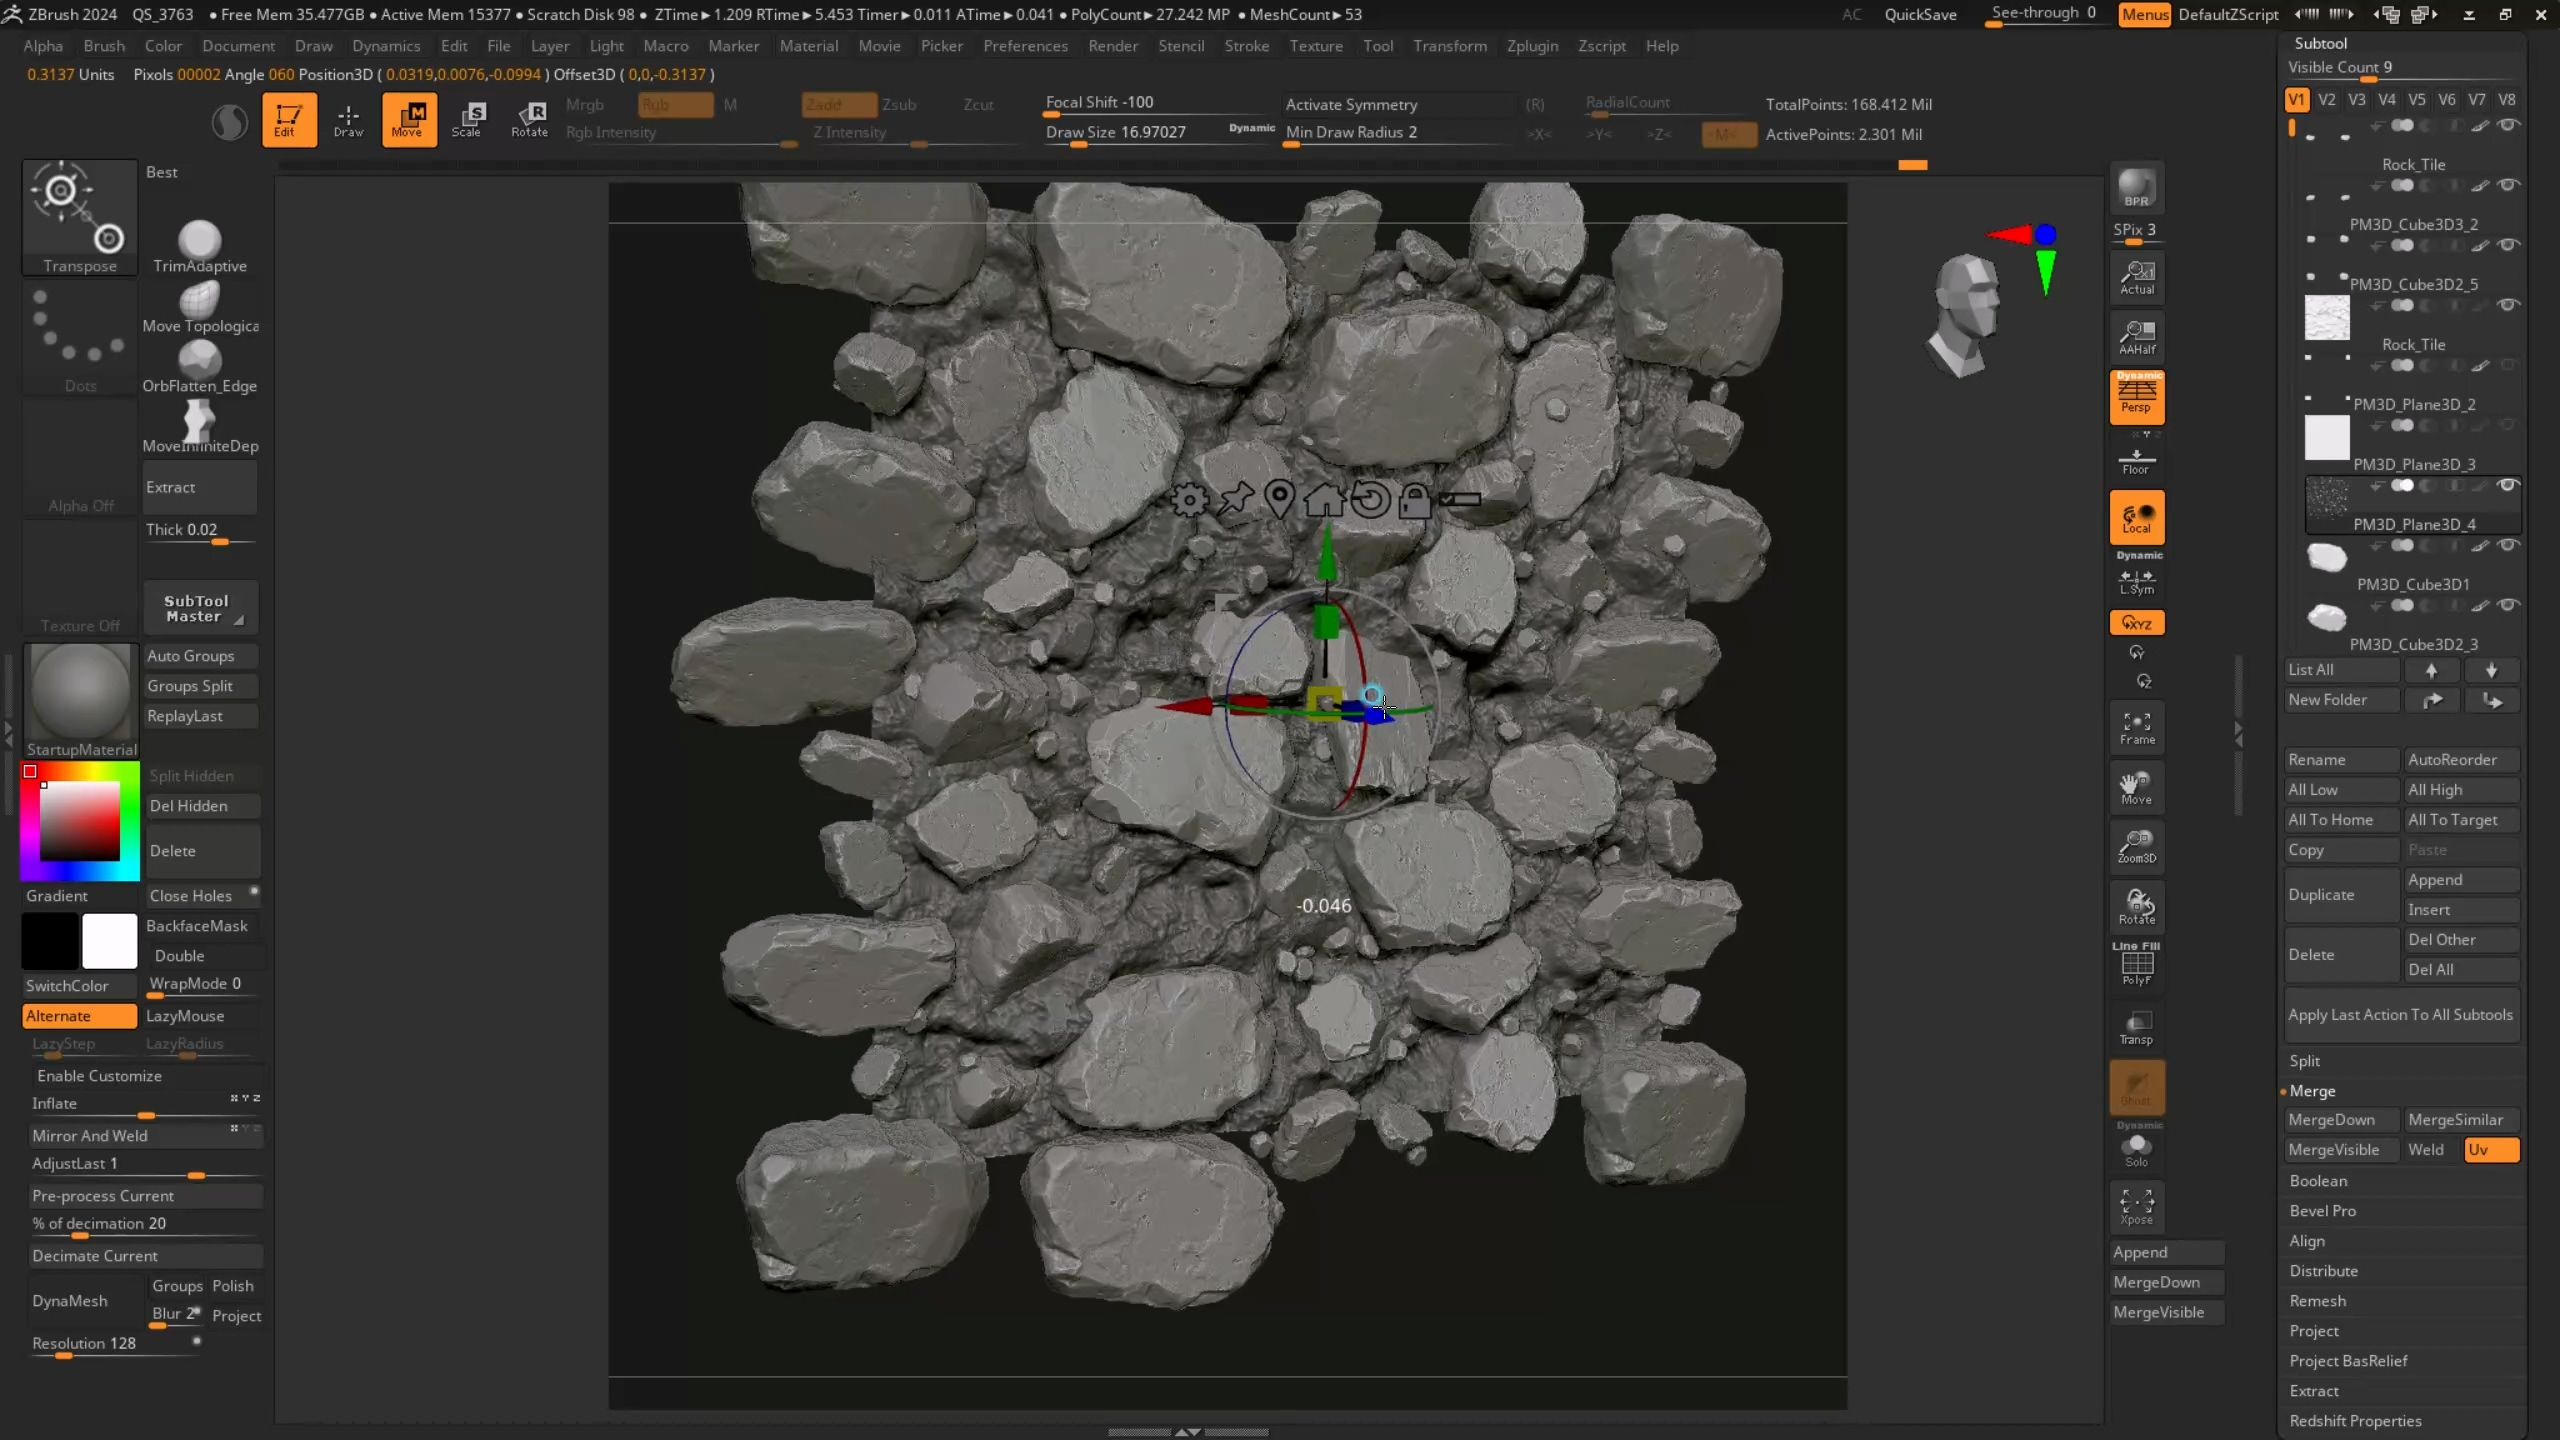Select the Rotate transform tool
The image size is (2560, 1440).
529,119
